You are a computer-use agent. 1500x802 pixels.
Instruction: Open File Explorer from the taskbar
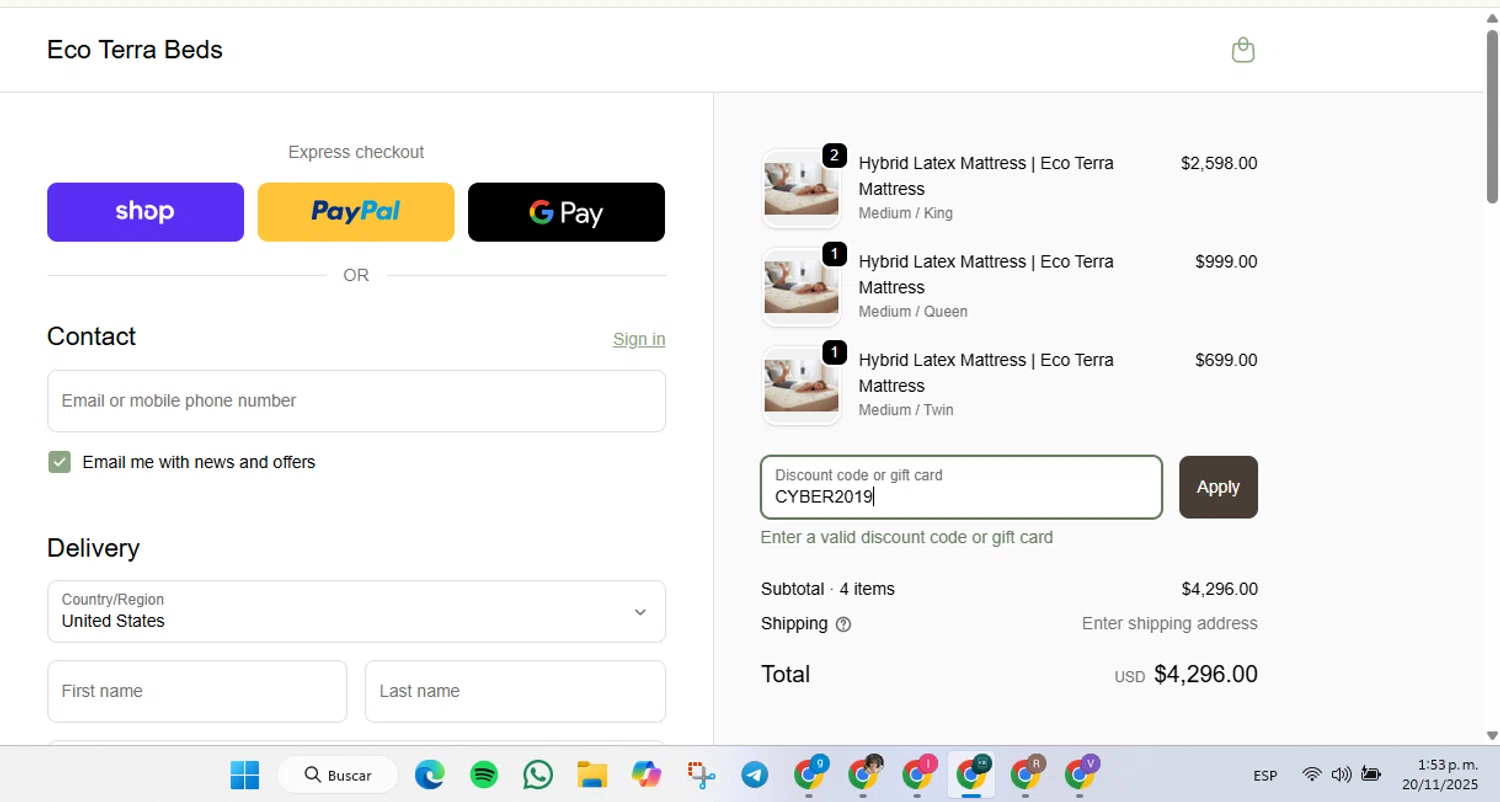click(592, 775)
